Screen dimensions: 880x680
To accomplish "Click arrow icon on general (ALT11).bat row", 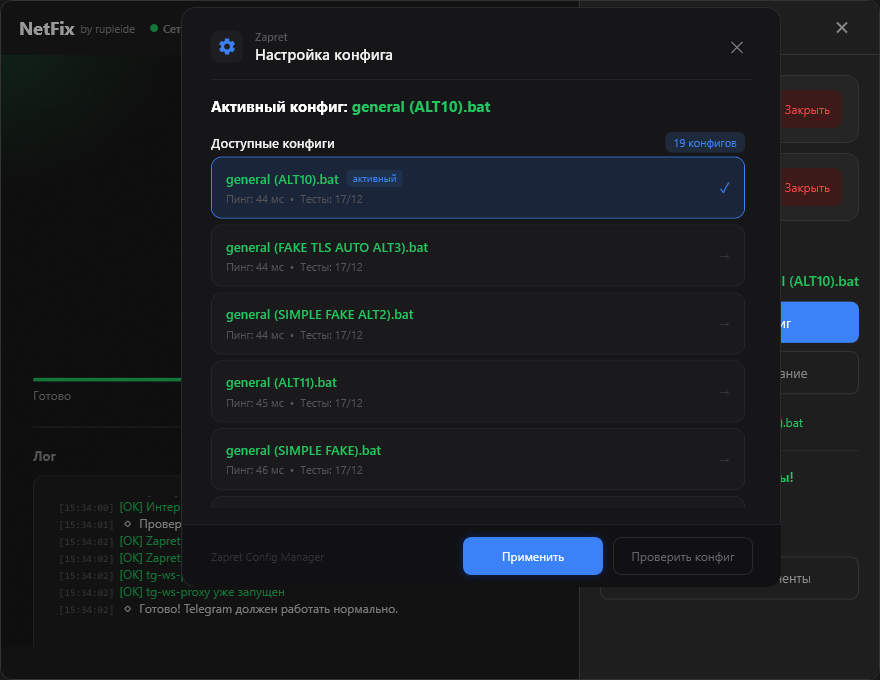I will tap(724, 392).
